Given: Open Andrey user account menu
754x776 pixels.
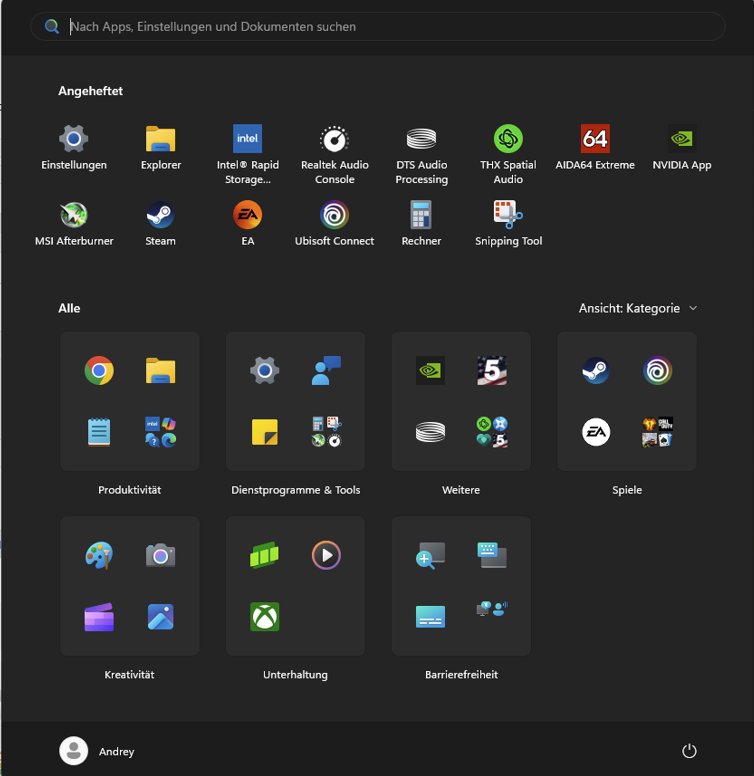Looking at the screenshot, I should [97, 751].
